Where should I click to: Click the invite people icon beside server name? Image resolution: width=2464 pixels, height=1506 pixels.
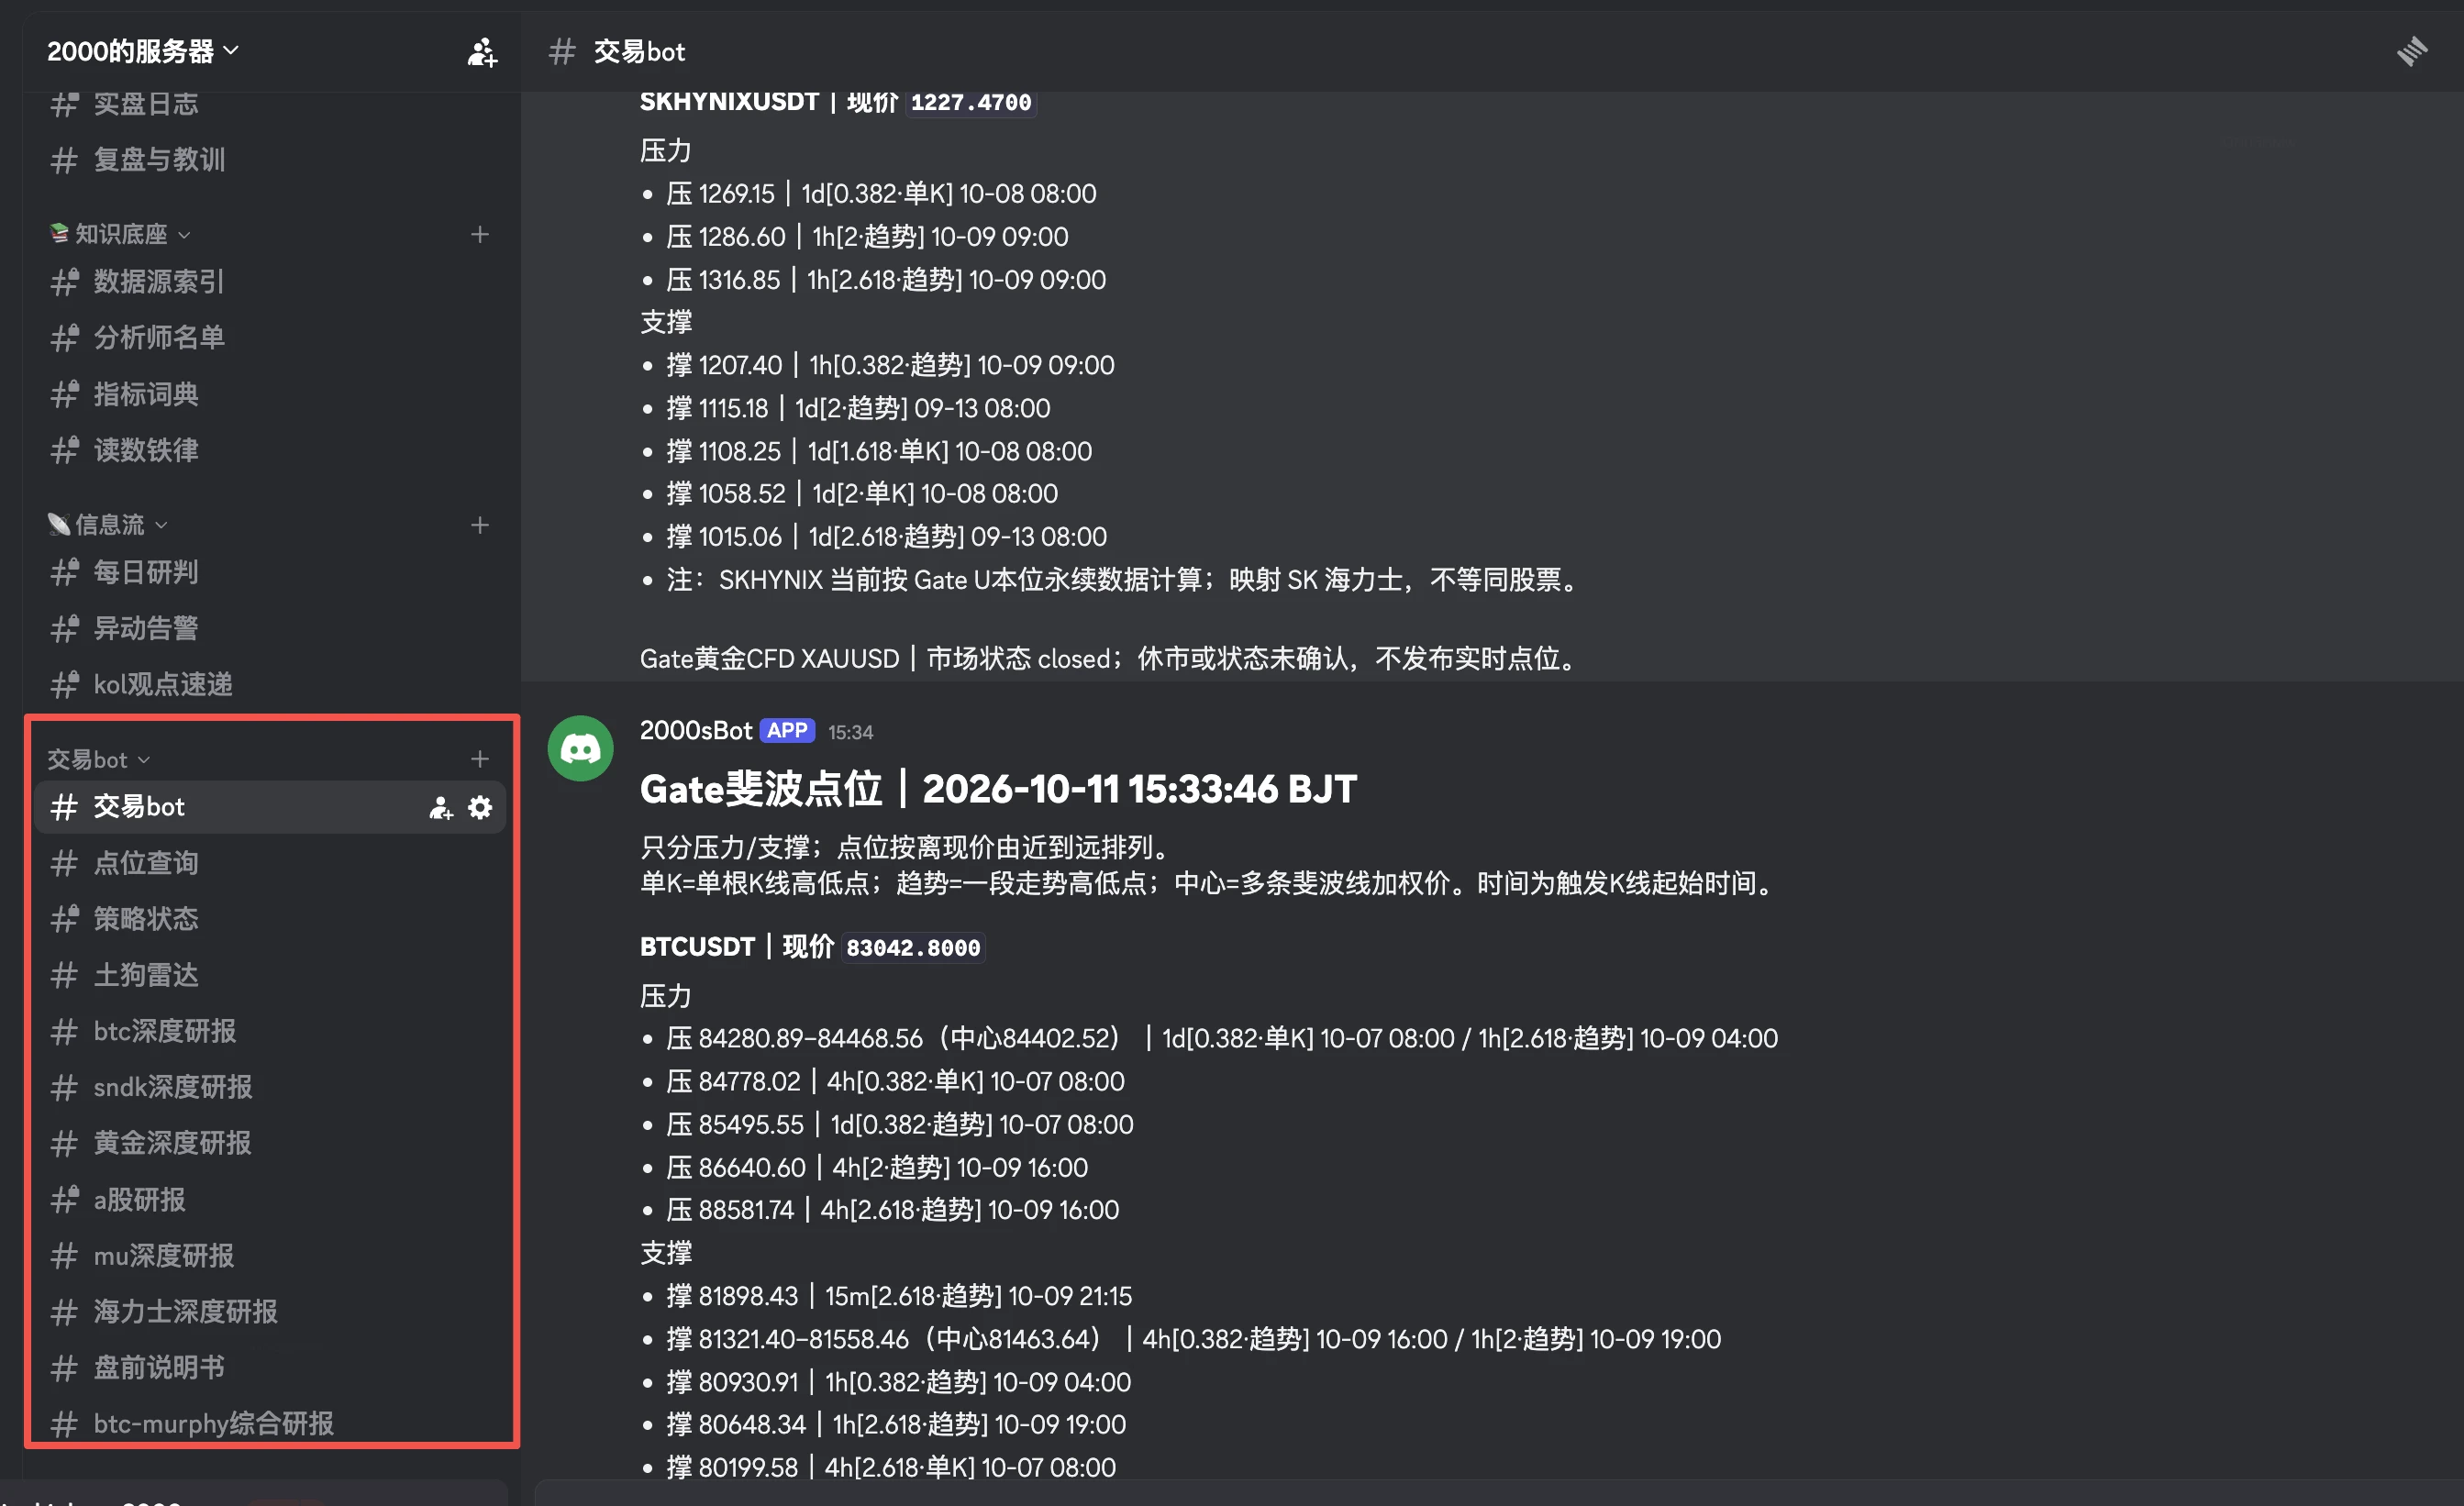(482, 51)
